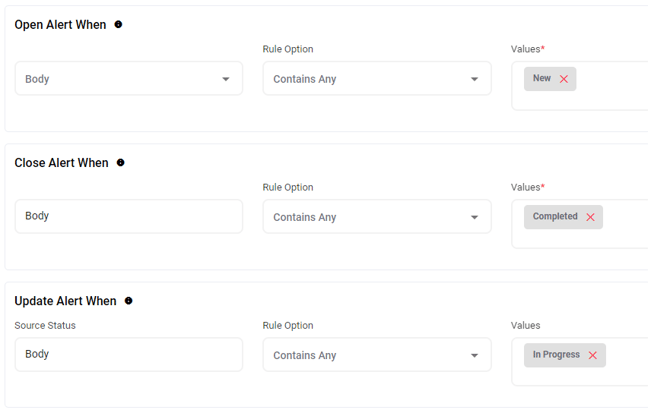Image resolution: width=670 pixels, height=413 pixels.
Task: Select the Completed chip label
Action: click(x=555, y=216)
